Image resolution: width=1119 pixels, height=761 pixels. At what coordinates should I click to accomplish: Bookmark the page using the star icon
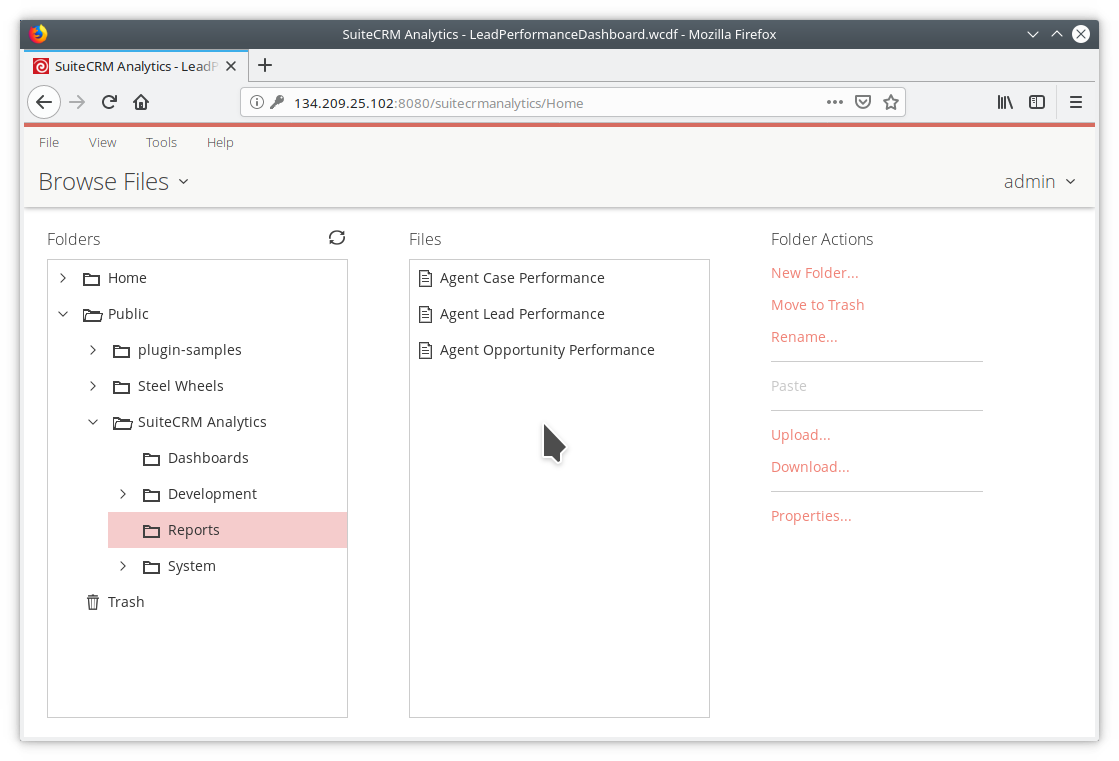click(x=890, y=101)
